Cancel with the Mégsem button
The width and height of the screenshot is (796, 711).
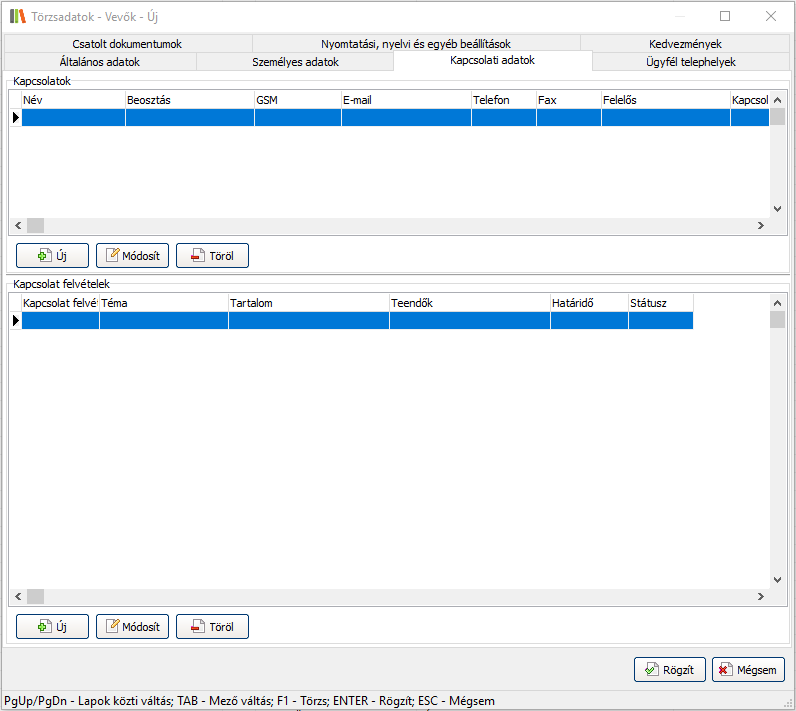click(x=748, y=670)
